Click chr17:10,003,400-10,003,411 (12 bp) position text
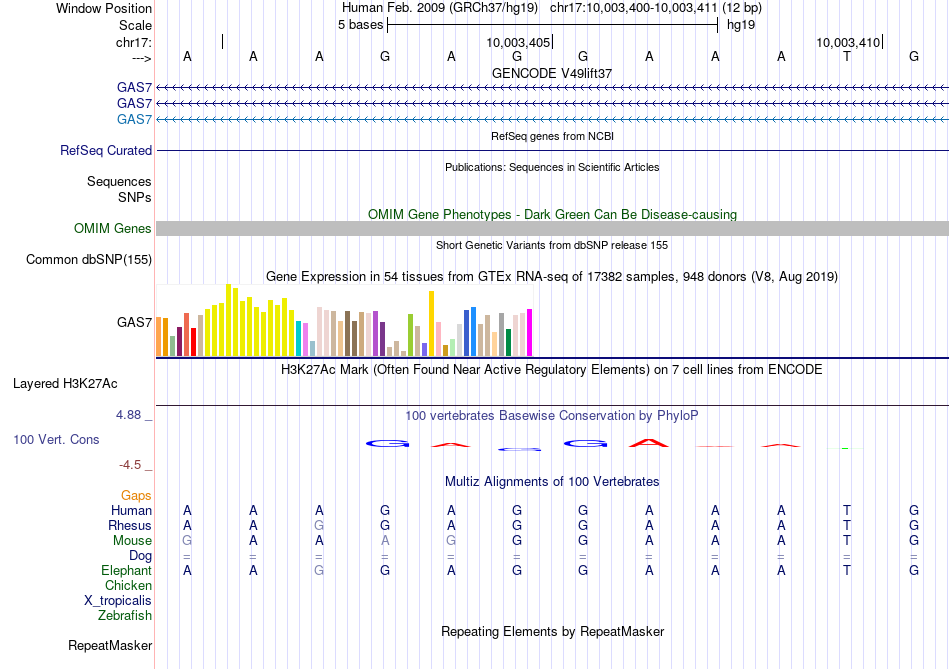 click(x=656, y=8)
